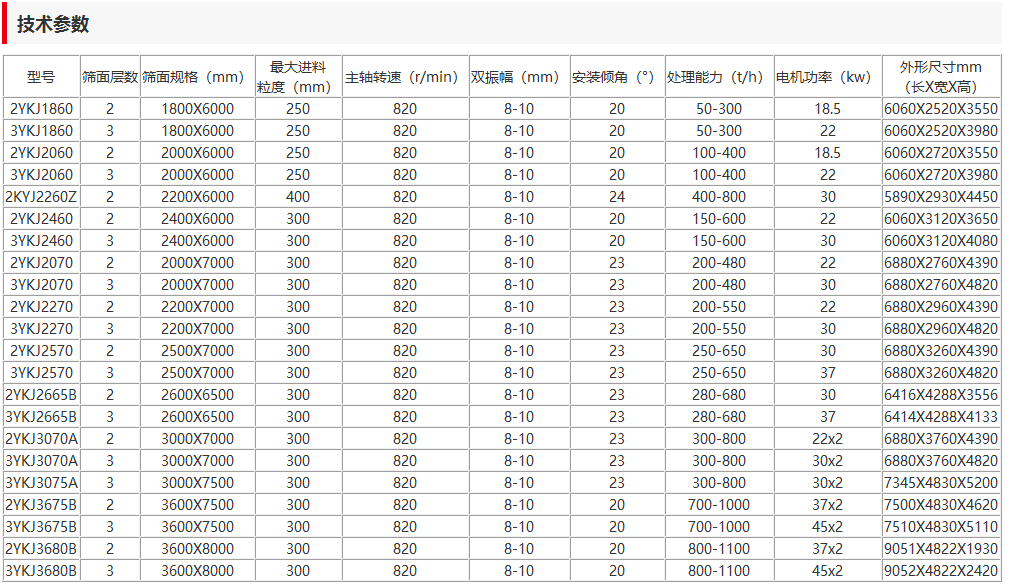Select model cell 2YKJ1860
This screenshot has width=1009, height=586.
click(x=41, y=109)
